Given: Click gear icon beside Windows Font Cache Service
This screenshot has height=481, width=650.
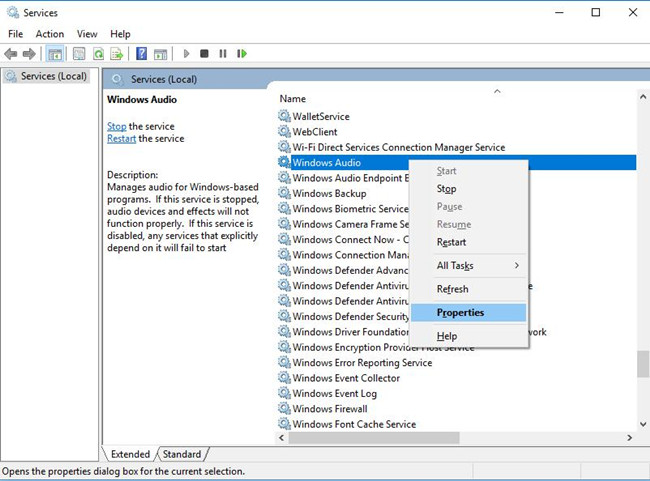Looking at the screenshot, I should pos(284,423).
